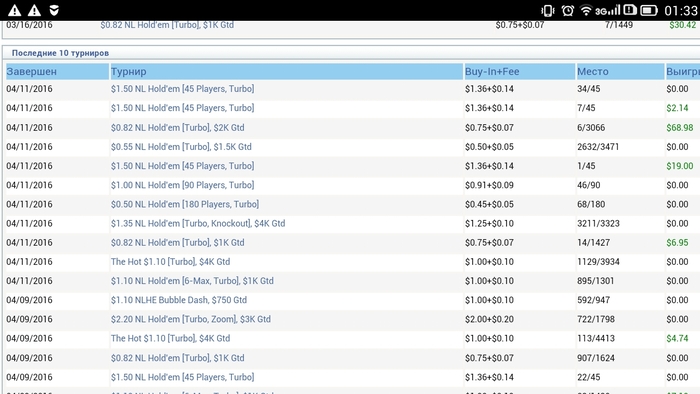Image resolution: width=700 pixels, height=394 pixels.
Task: Select the $1.25+$0.10 buy-in cell
Action: (489, 224)
